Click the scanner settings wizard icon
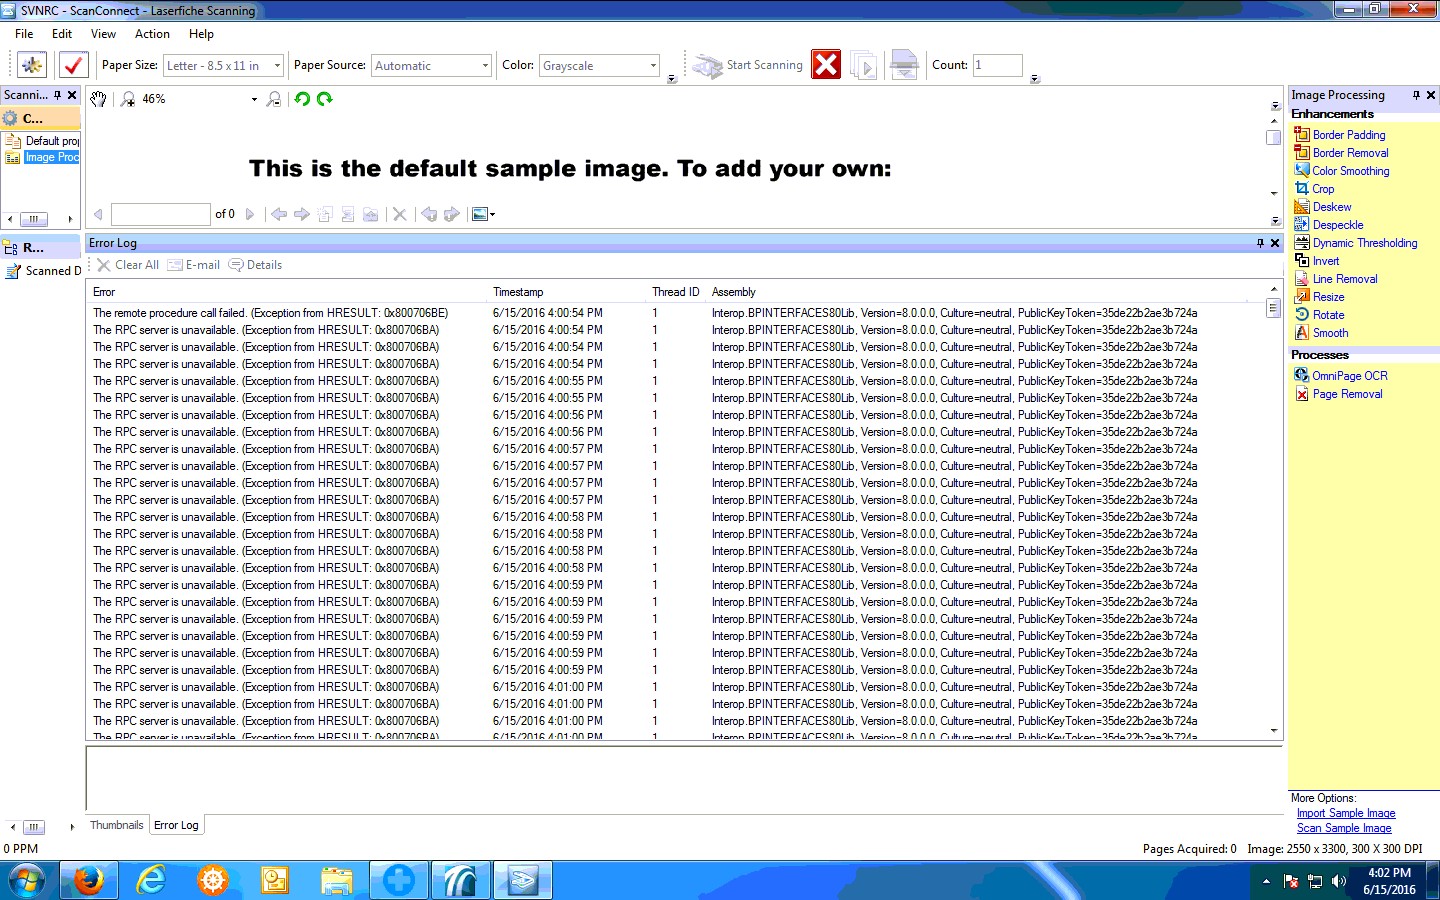Viewport: 1440px width, 900px height. tap(32, 65)
